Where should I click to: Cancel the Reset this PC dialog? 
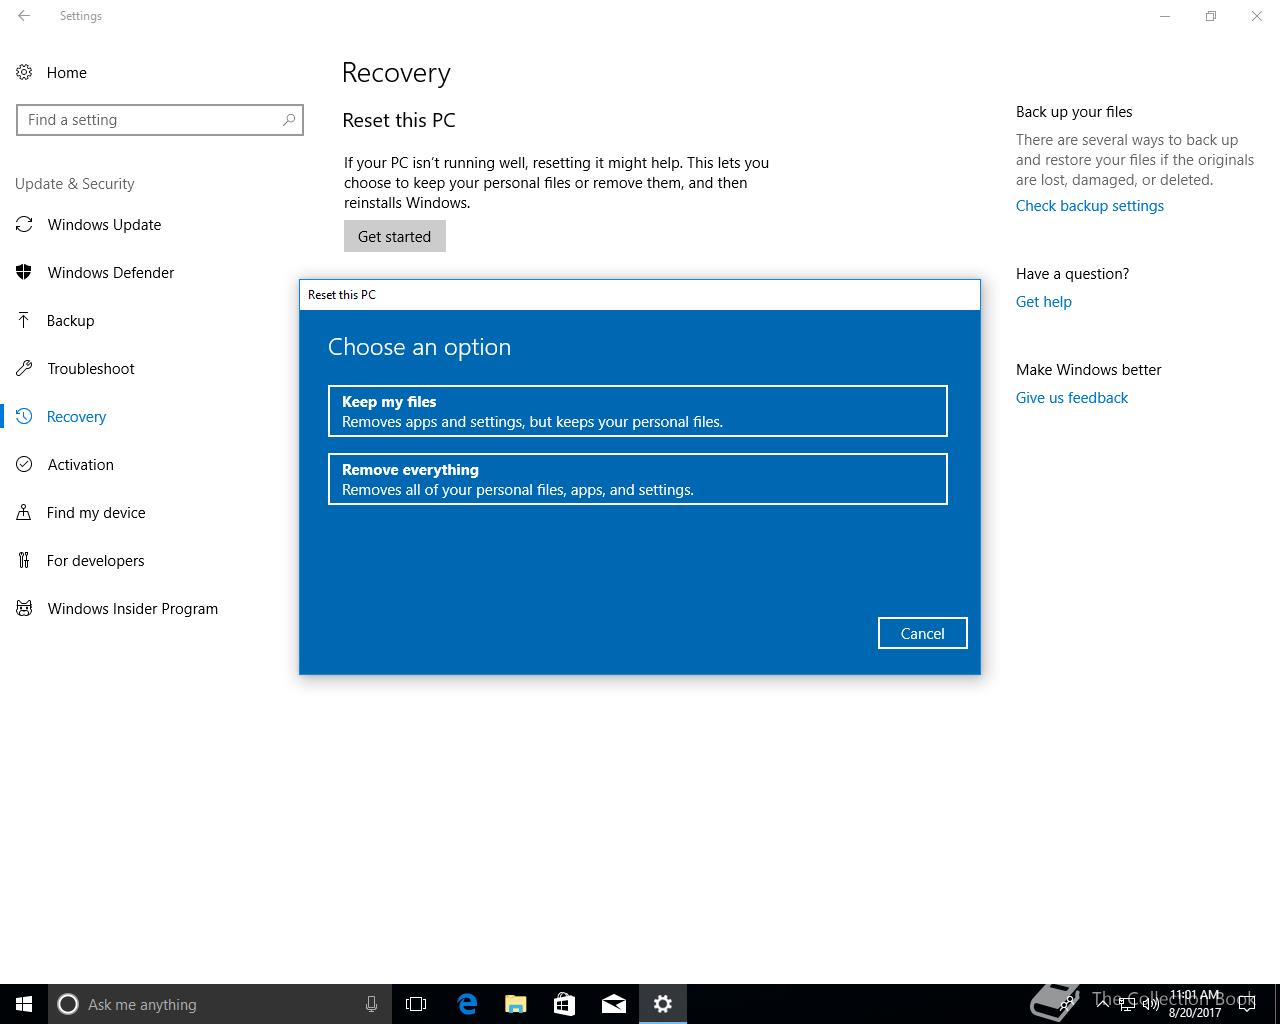[x=922, y=633]
